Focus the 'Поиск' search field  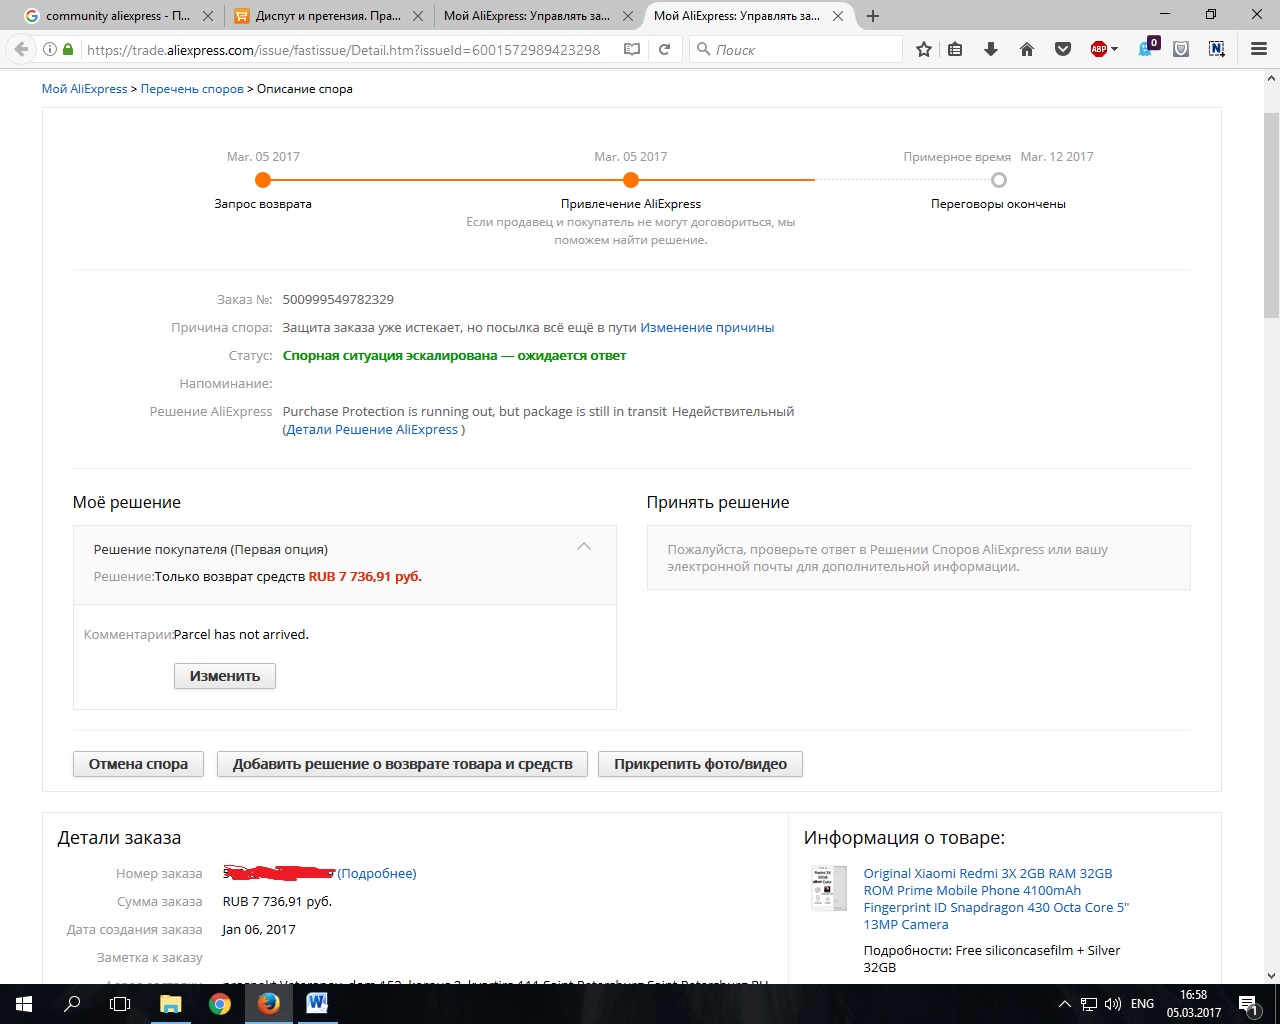coord(796,49)
